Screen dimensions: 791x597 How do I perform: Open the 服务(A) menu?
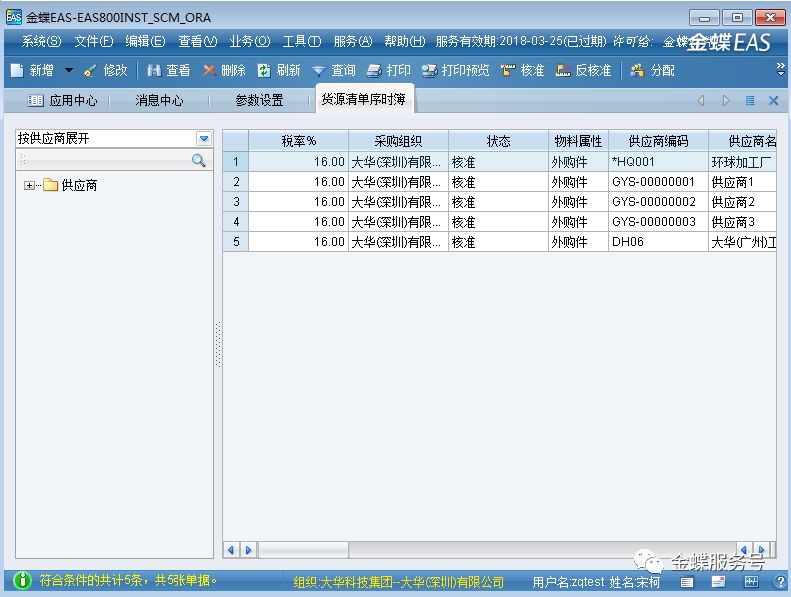coord(353,41)
